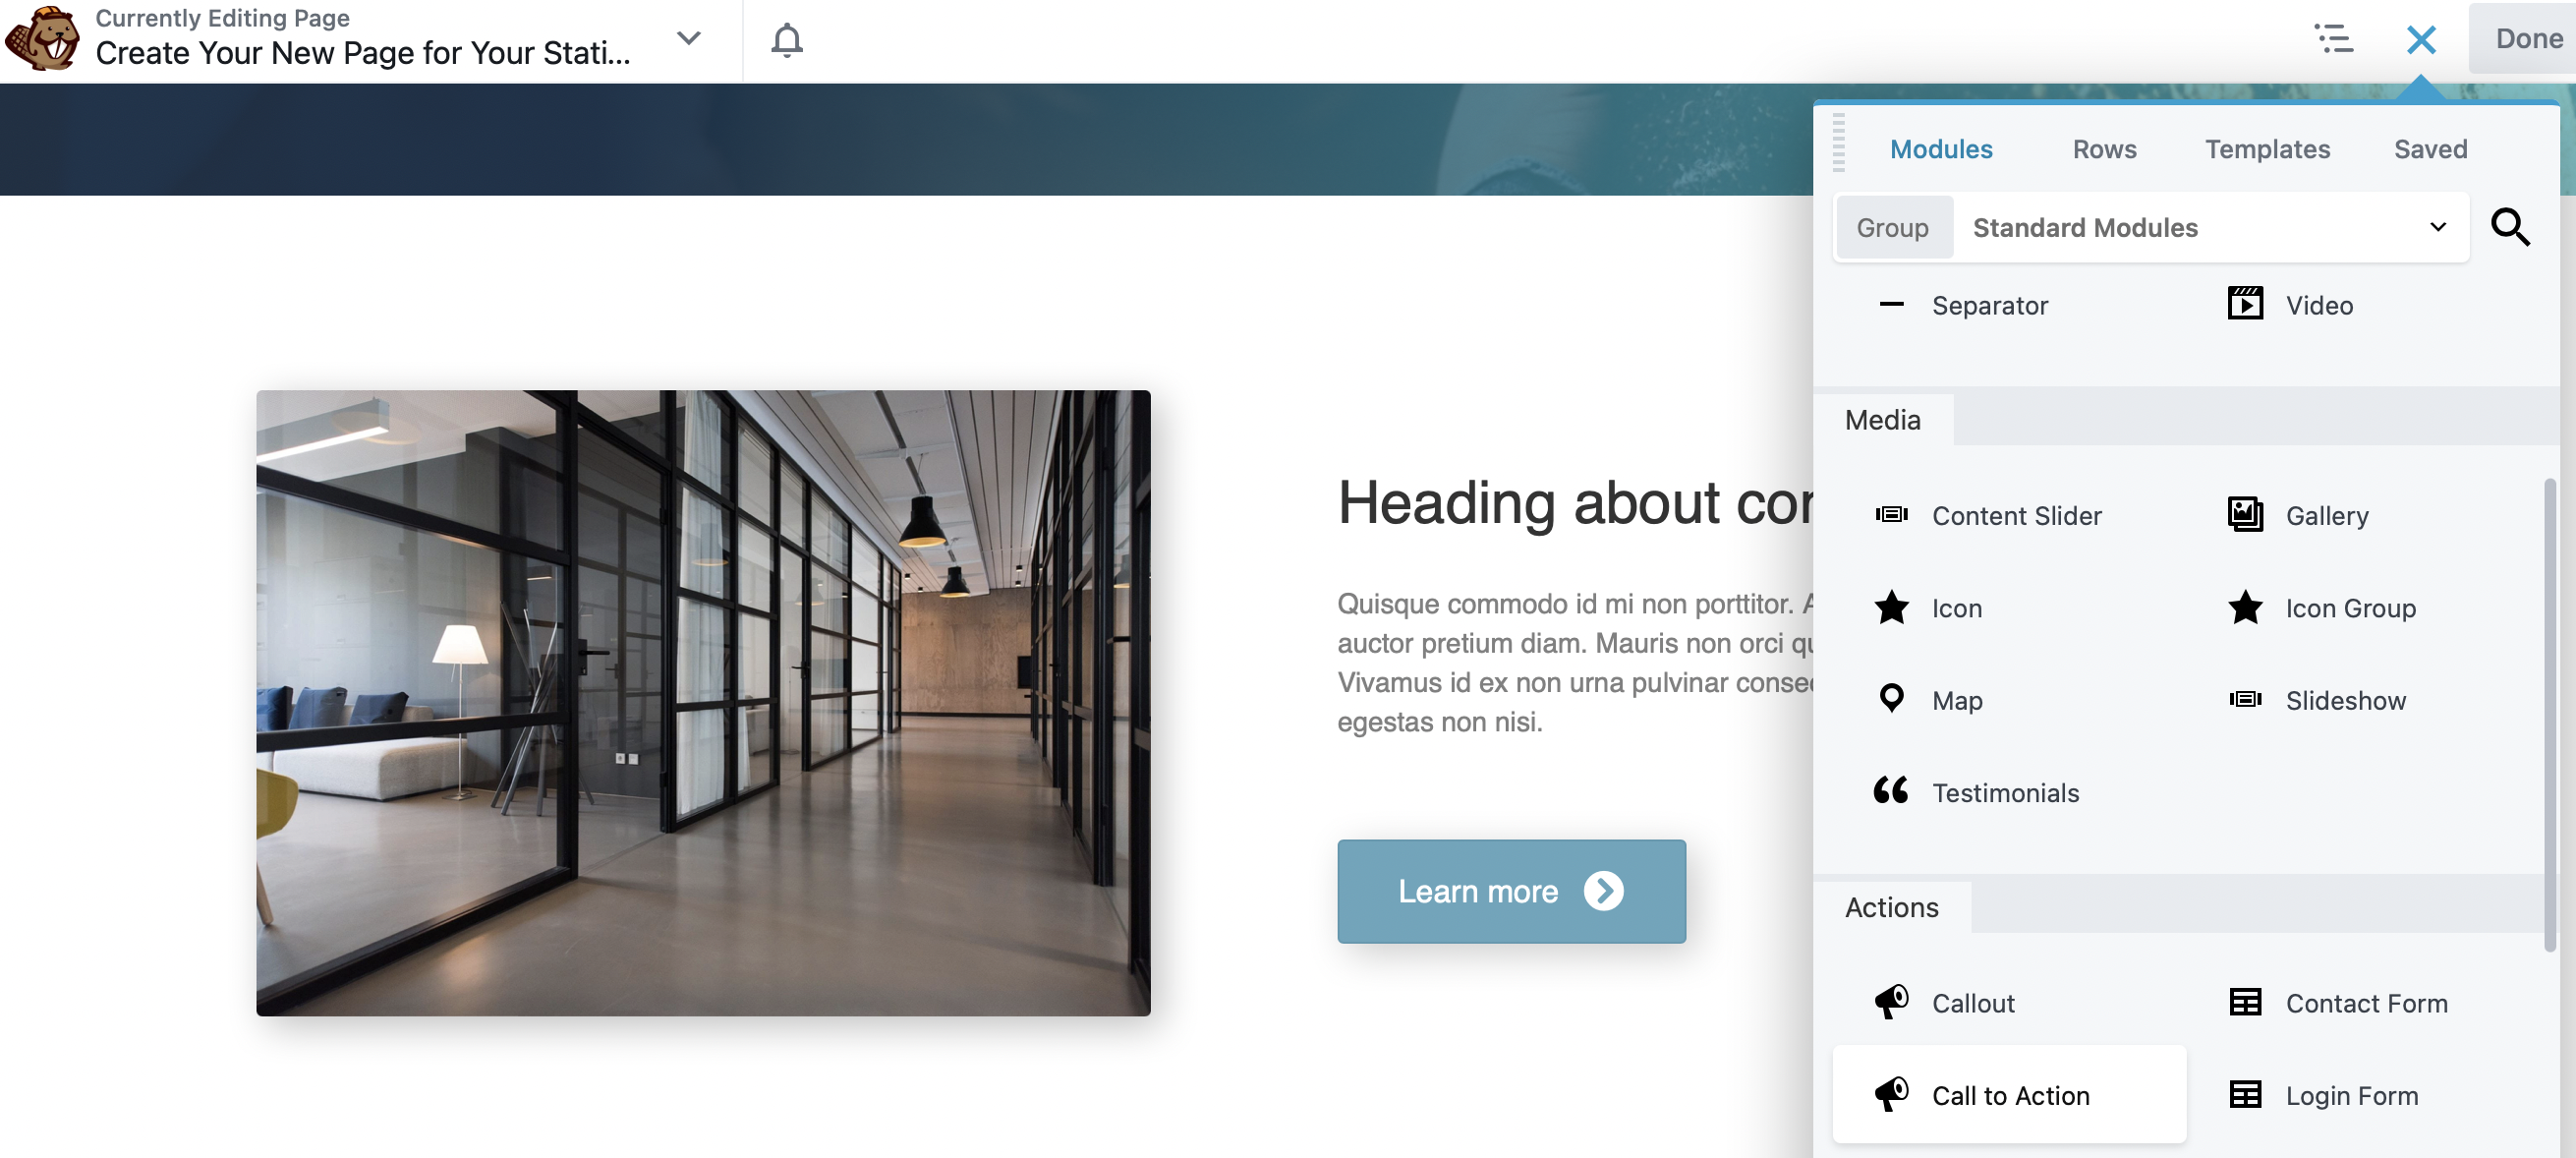Click the close X button in editor
2576x1158 pixels.
pyautogui.click(x=2422, y=37)
